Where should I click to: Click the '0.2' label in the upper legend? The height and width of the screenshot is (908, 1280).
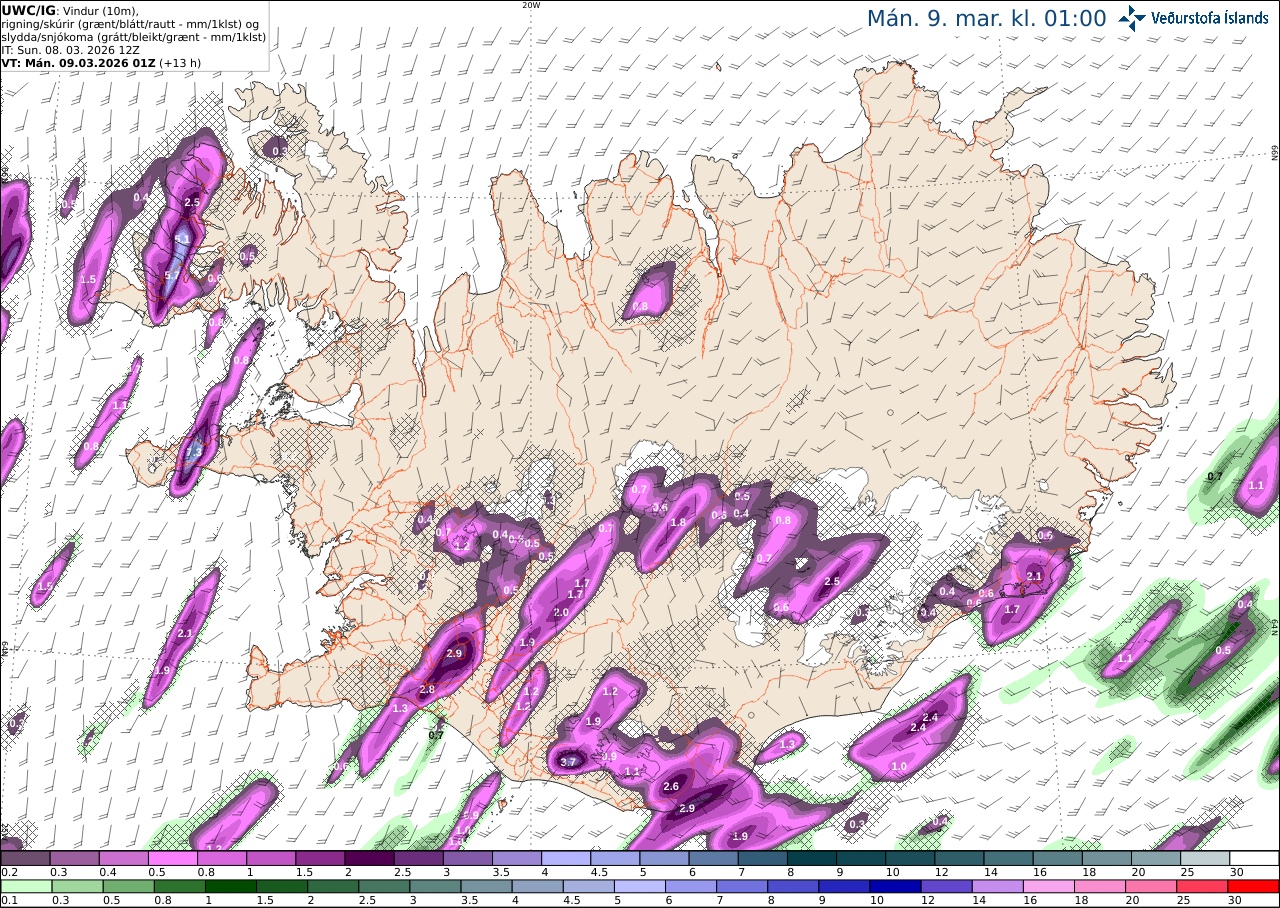point(9,872)
